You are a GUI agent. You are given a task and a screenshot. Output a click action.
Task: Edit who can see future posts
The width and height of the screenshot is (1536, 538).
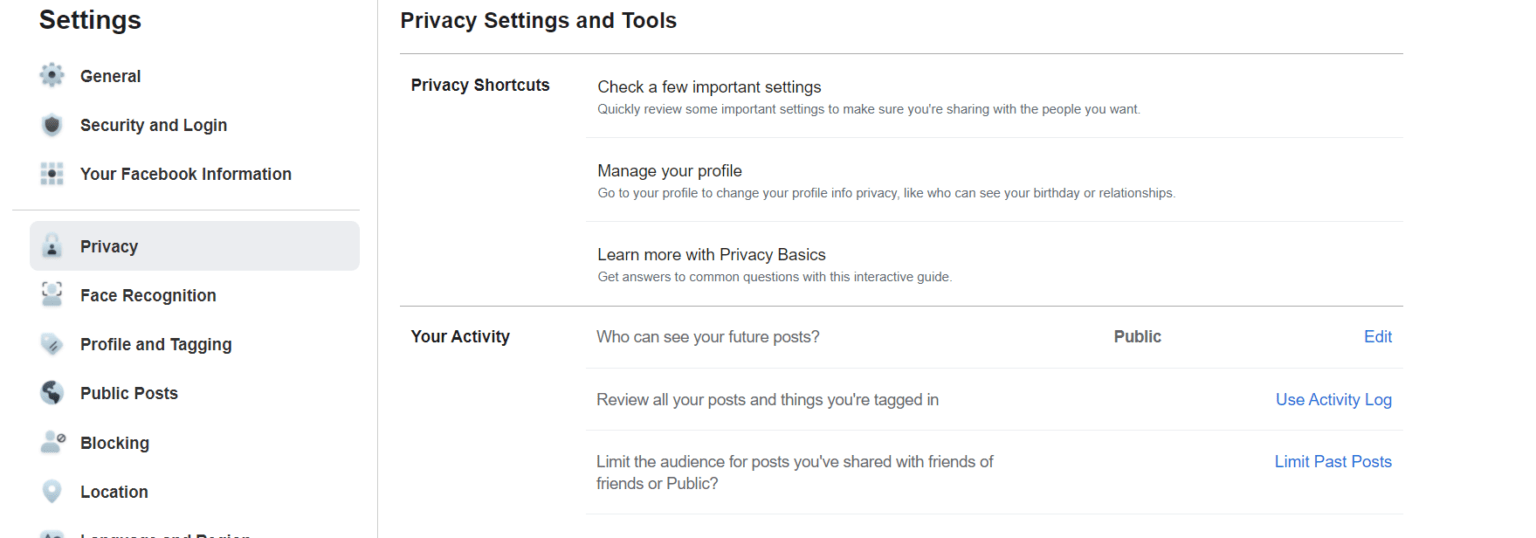(x=1377, y=337)
